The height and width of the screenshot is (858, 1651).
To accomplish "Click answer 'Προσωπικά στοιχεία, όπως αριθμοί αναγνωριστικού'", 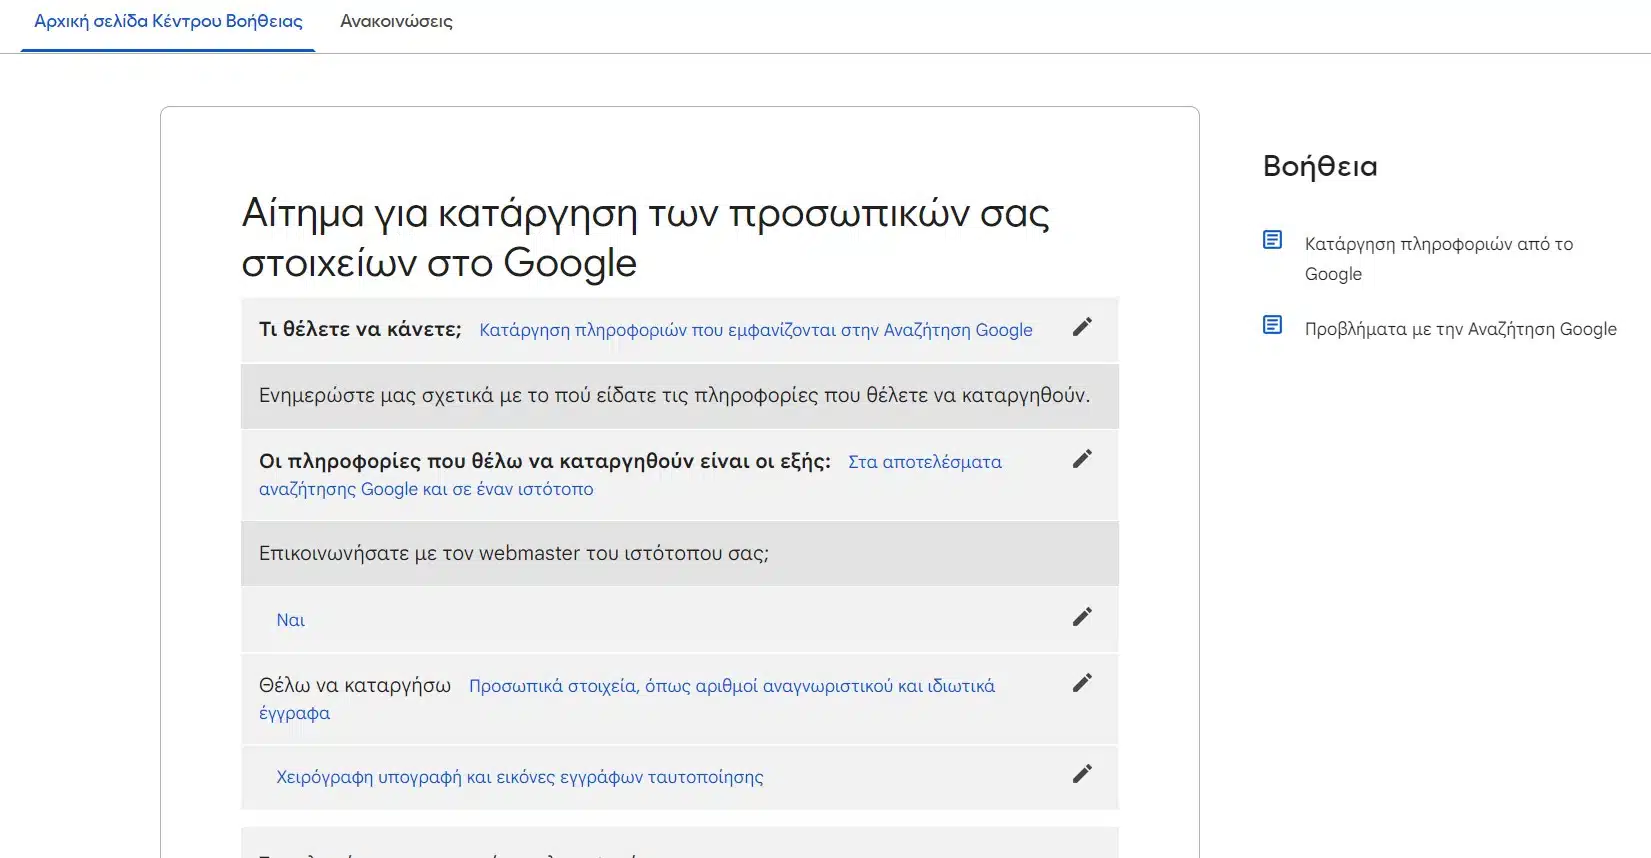I will pyautogui.click(x=627, y=699).
